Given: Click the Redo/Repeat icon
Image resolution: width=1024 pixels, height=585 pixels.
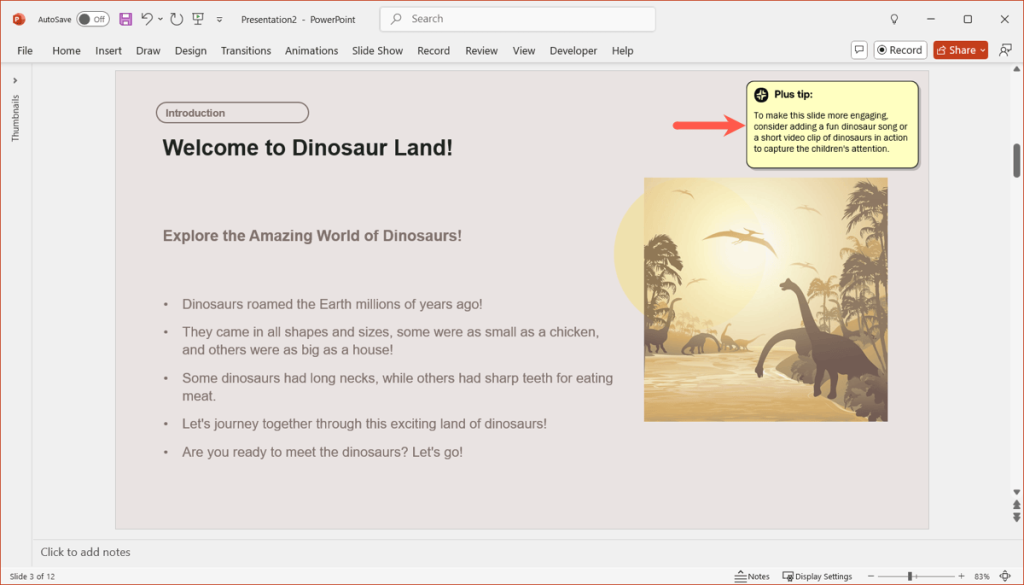Looking at the screenshot, I should (x=177, y=19).
